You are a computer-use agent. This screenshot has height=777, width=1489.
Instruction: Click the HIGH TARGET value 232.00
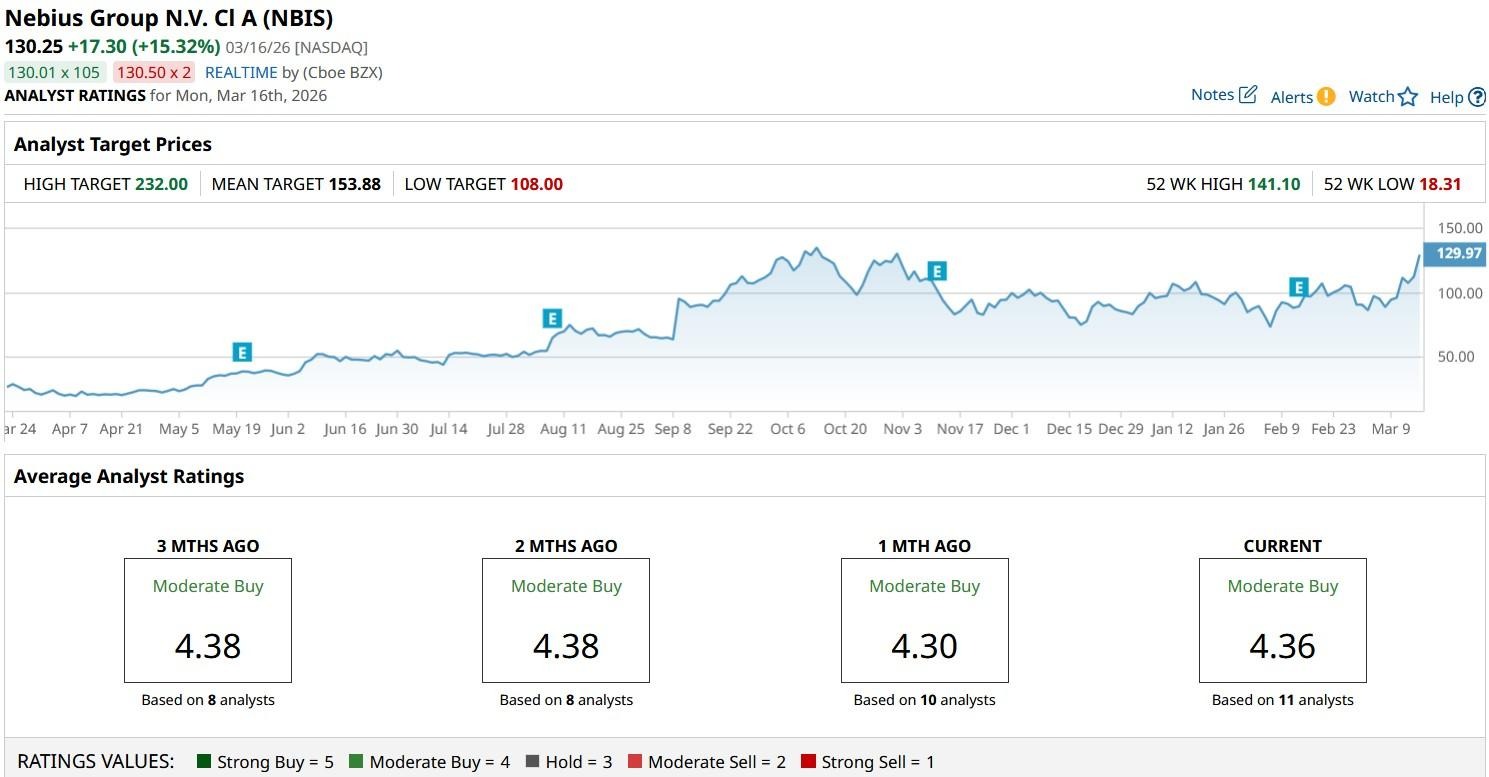pyautogui.click(x=161, y=184)
